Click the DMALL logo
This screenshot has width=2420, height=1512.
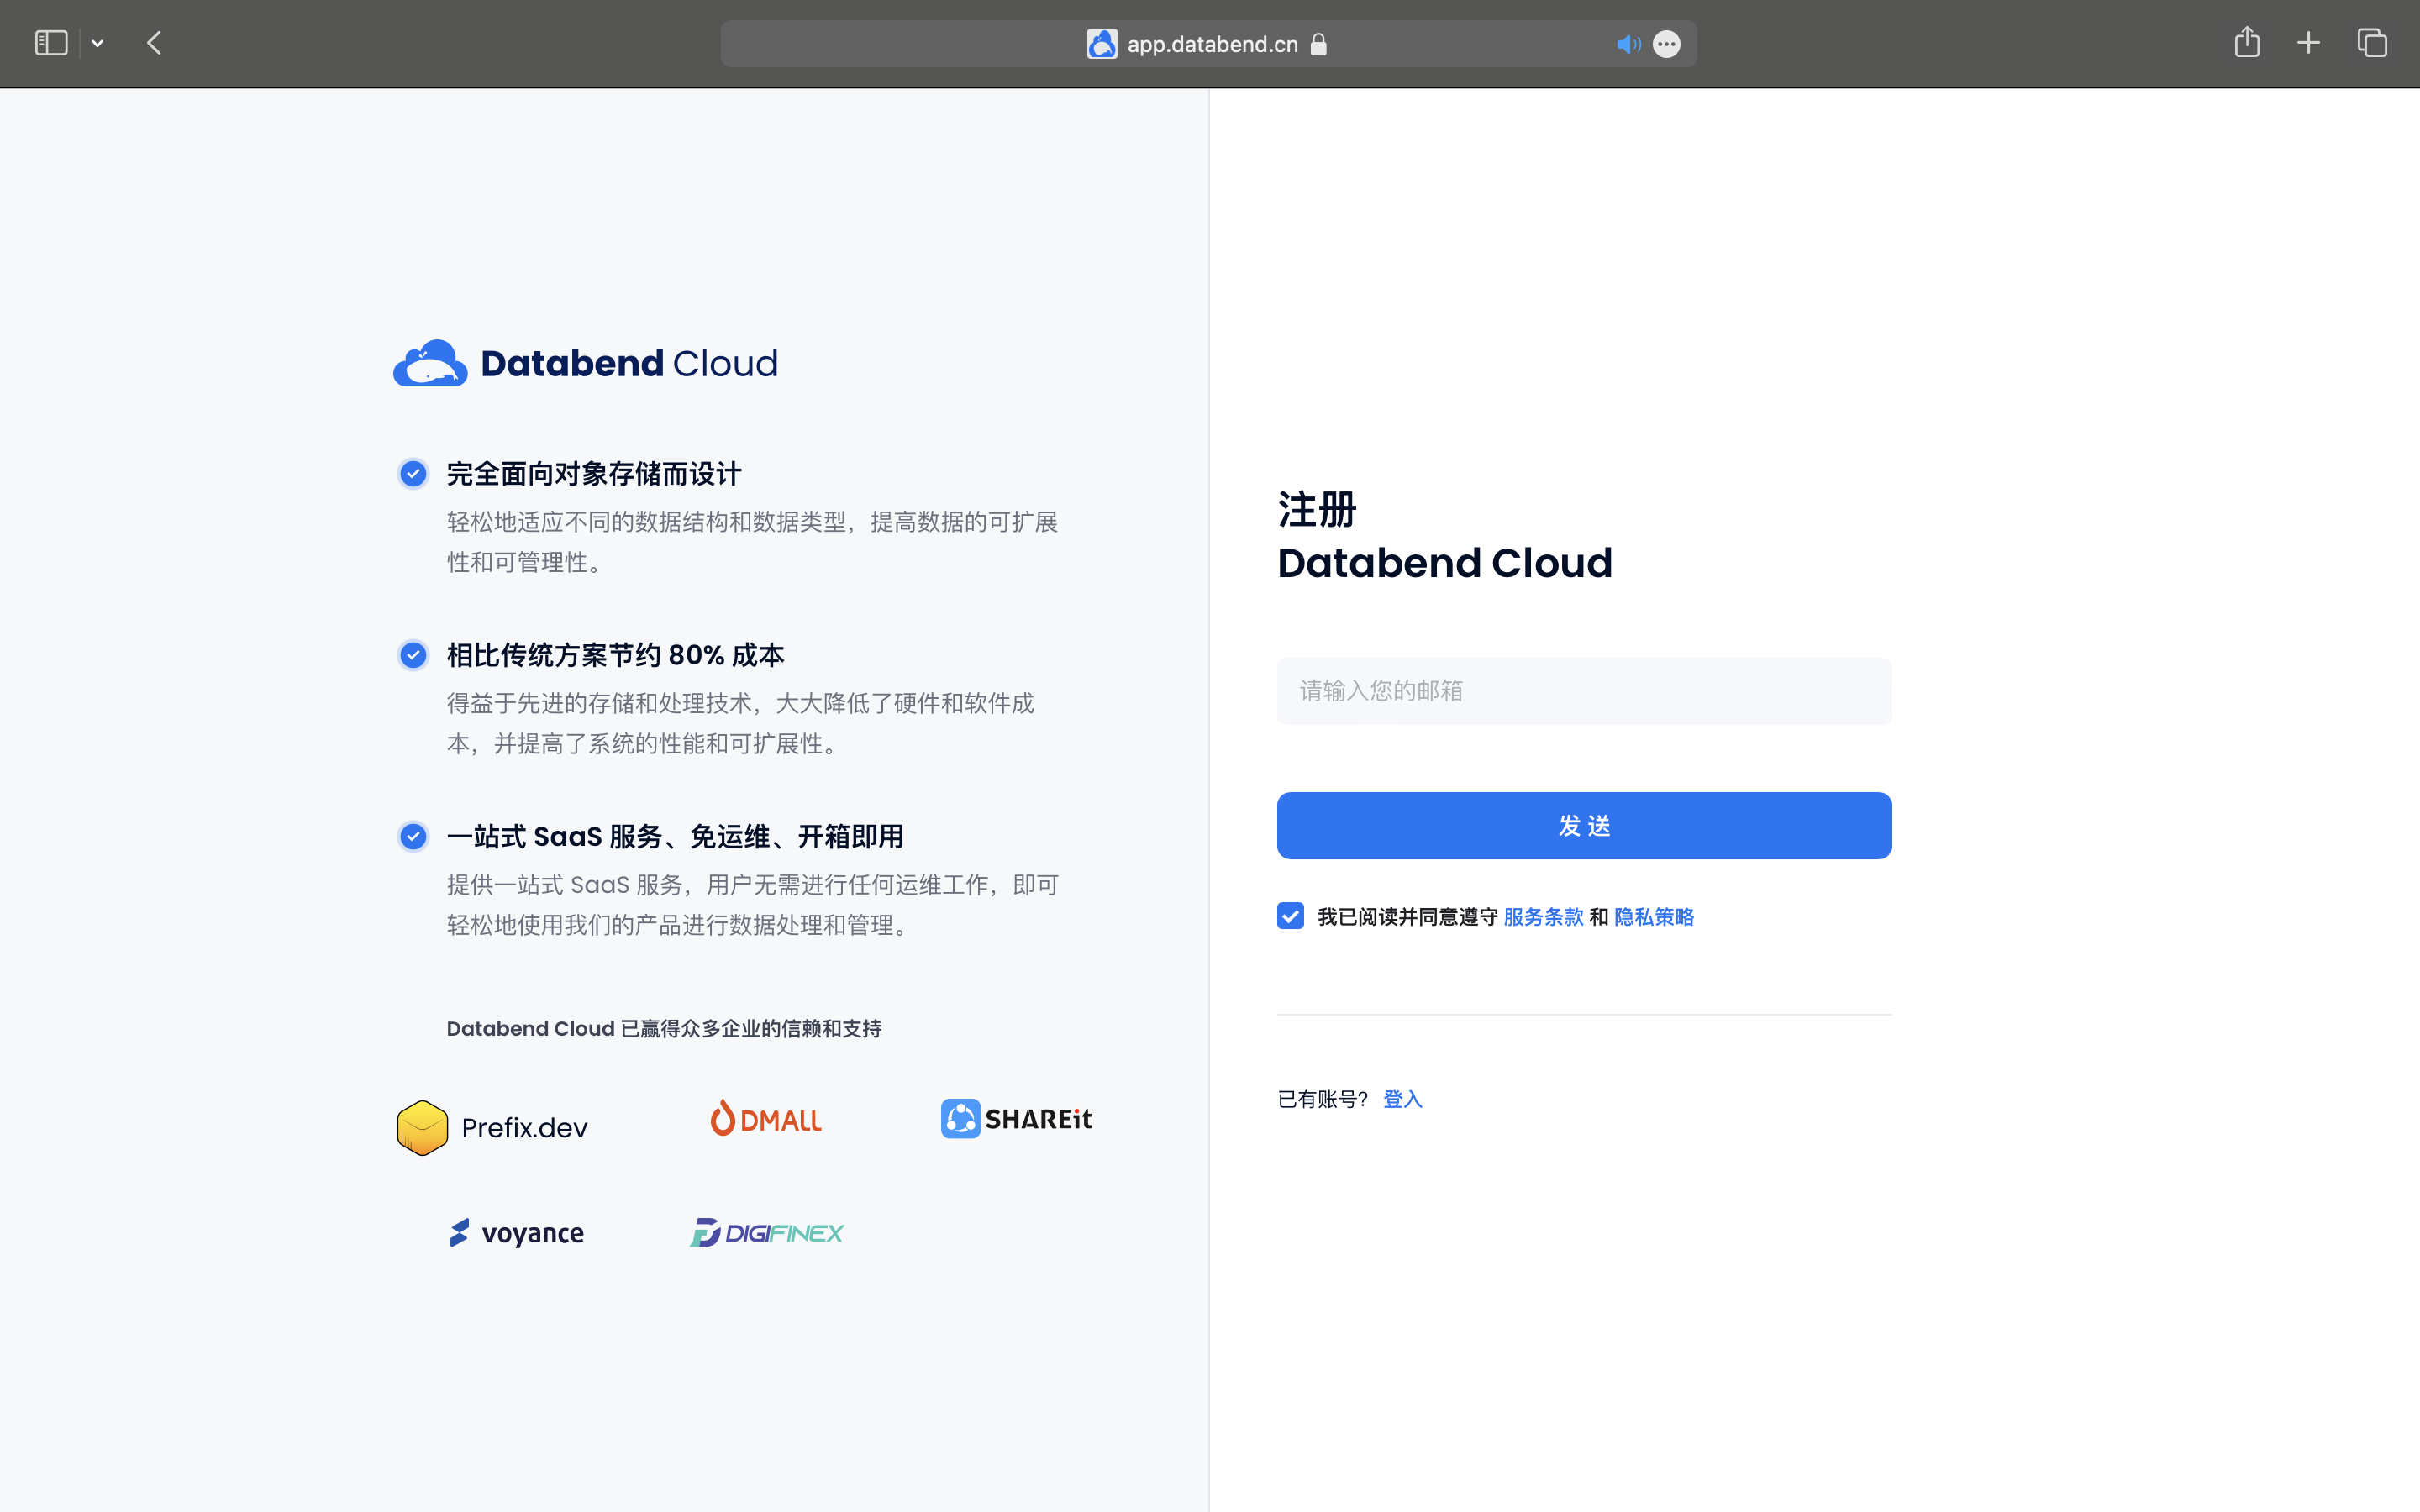(766, 1119)
